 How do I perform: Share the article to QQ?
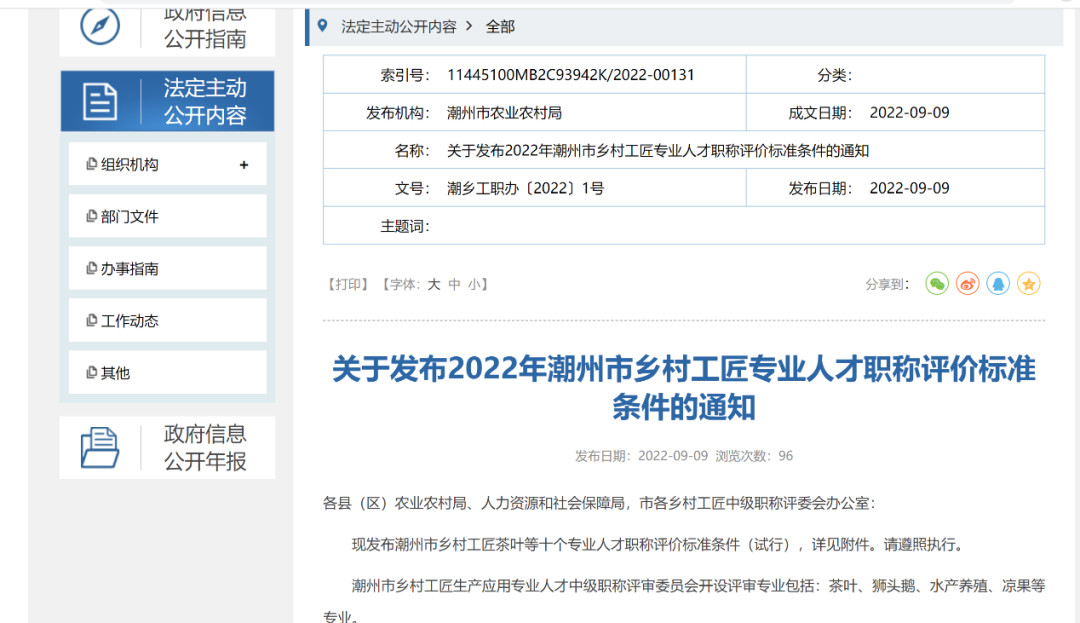click(x=997, y=284)
